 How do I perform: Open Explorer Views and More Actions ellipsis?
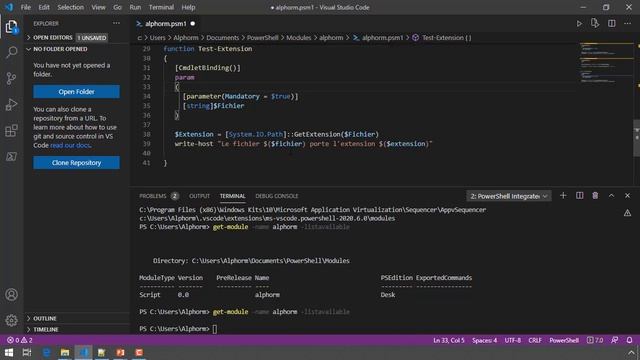pyautogui.click(x=116, y=23)
